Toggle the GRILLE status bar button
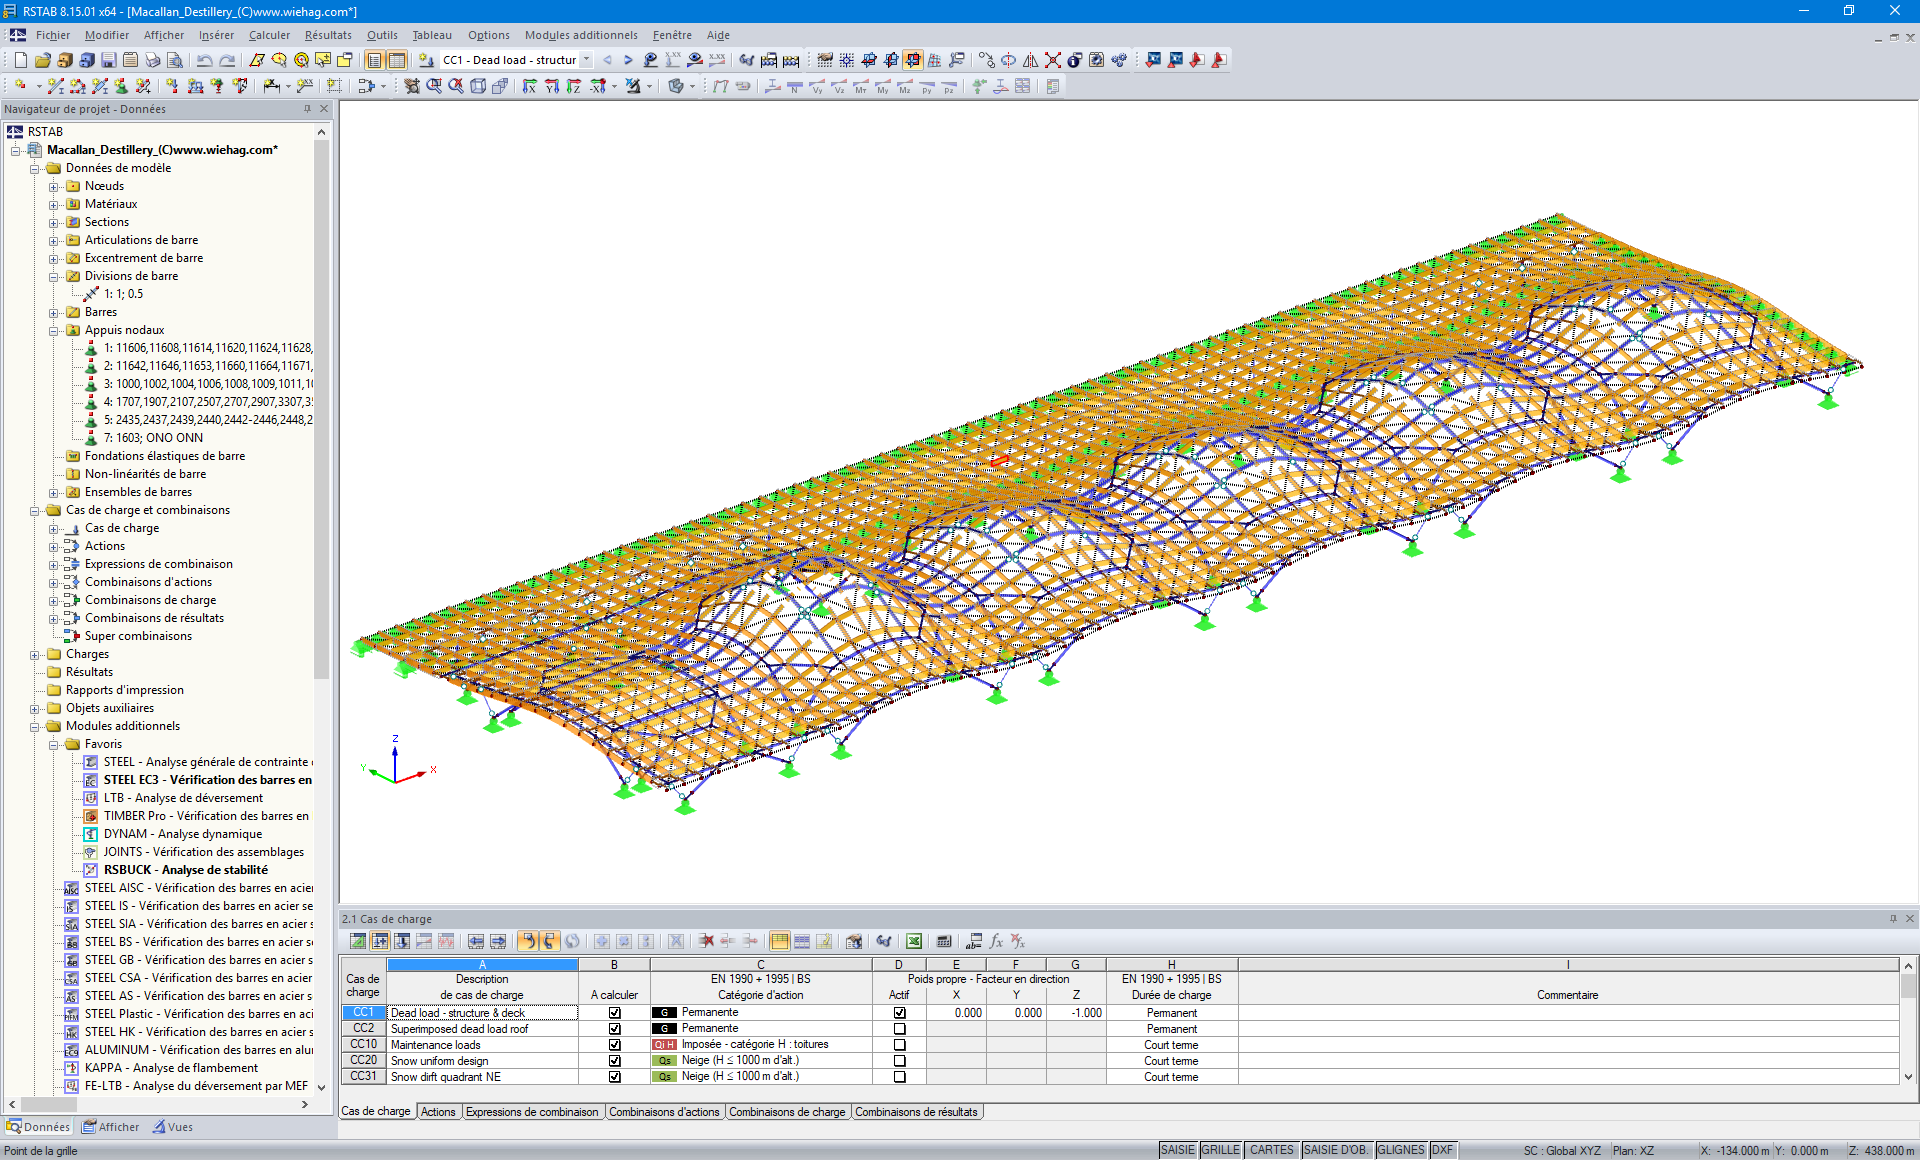Image resolution: width=1920 pixels, height=1160 pixels. click(1220, 1150)
